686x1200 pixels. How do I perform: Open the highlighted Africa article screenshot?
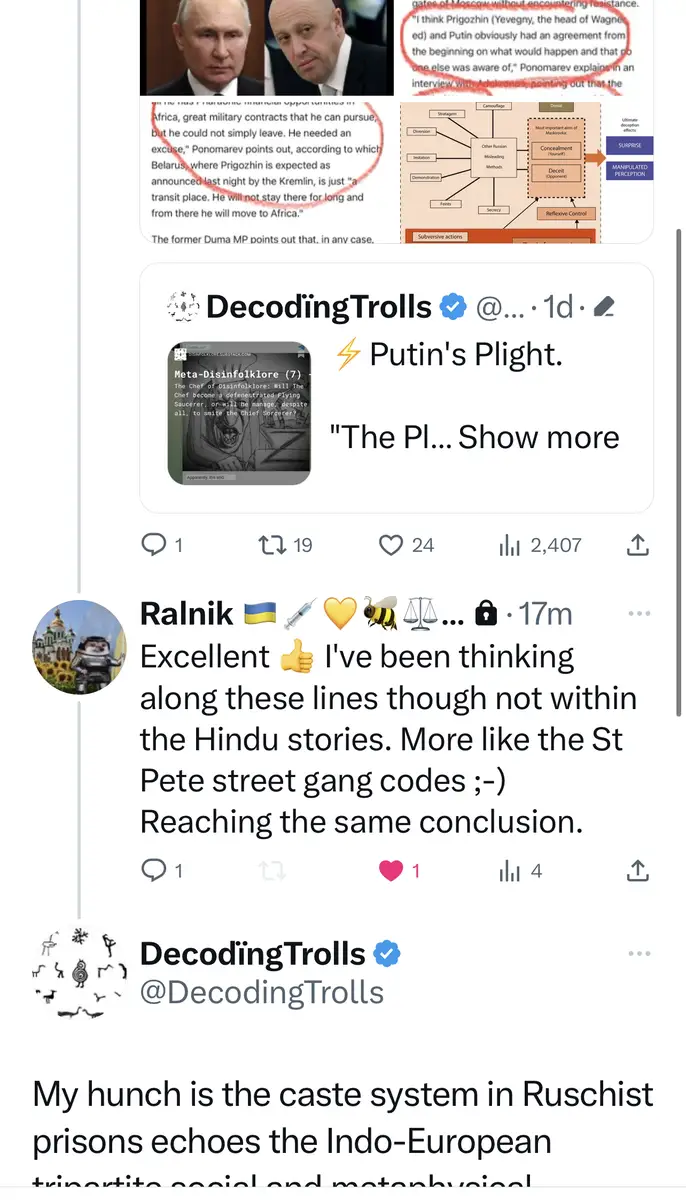pos(268,171)
